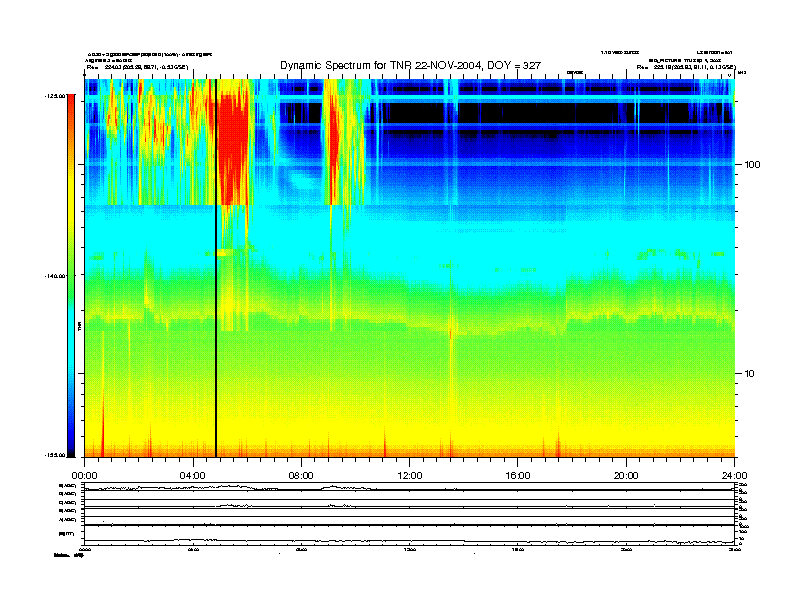Screen dimensions: 792x612
Task: Click the black vertical marker line near 04:50
Action: pos(216,268)
